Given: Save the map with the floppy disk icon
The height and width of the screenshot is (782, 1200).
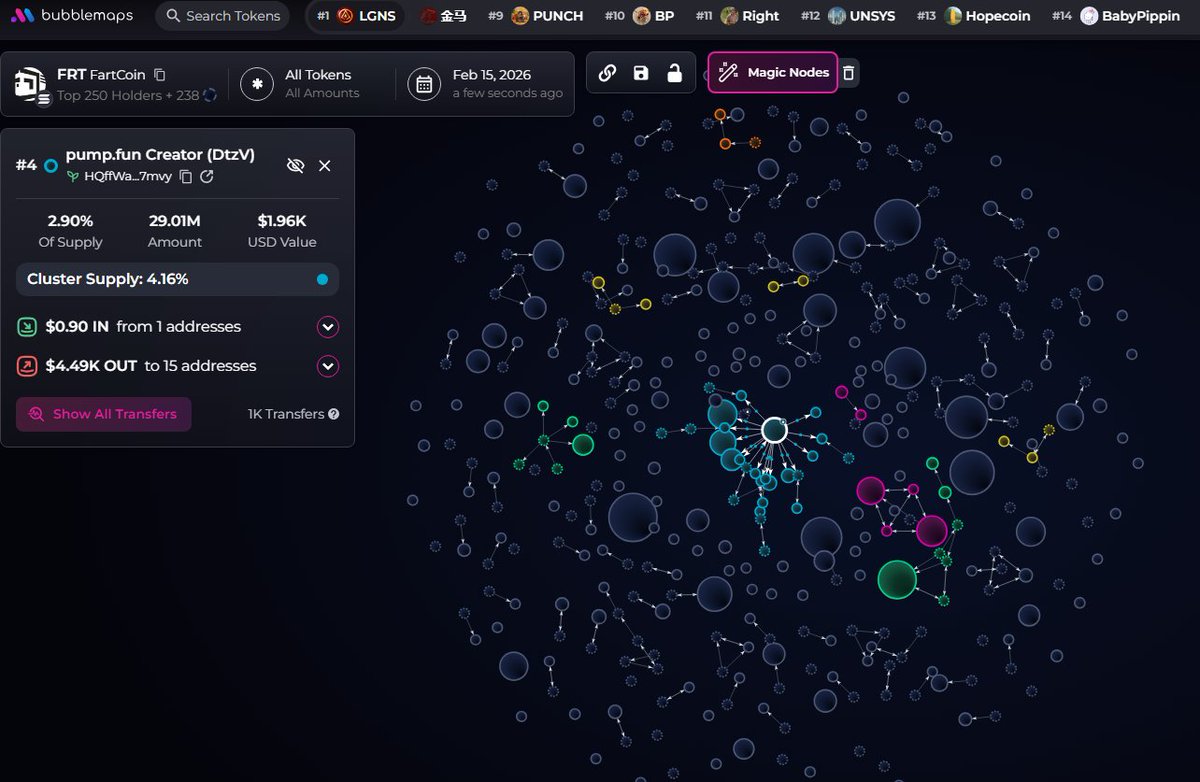Looking at the screenshot, I should [641, 72].
